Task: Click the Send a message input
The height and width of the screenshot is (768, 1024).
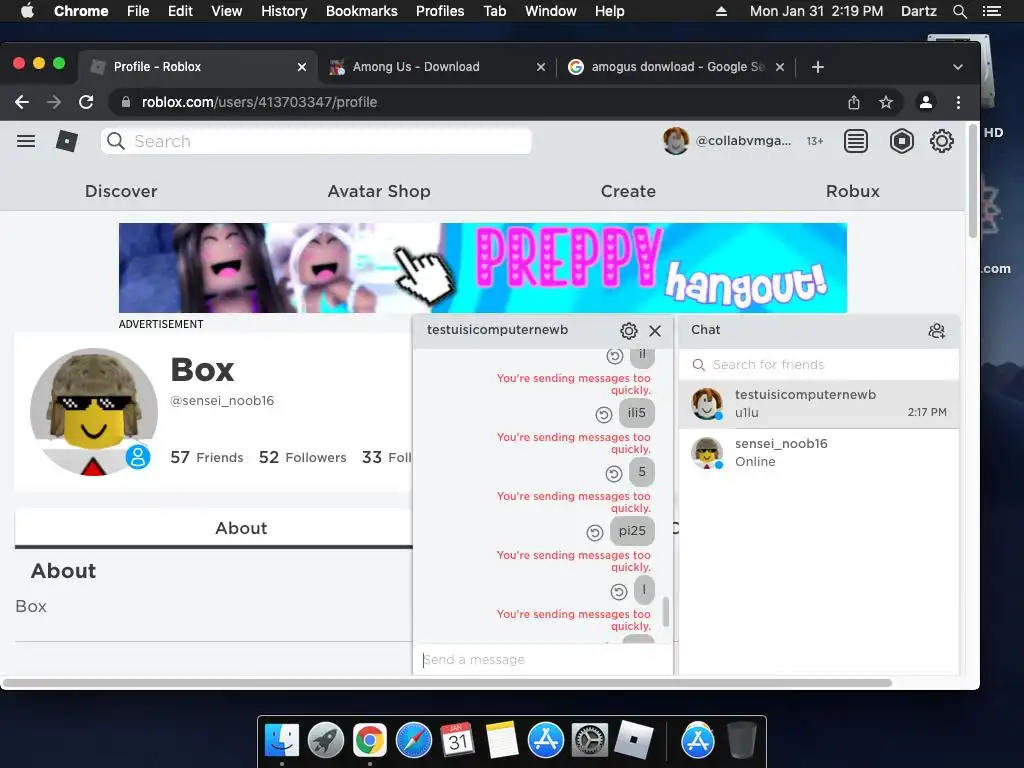Action: tap(543, 660)
